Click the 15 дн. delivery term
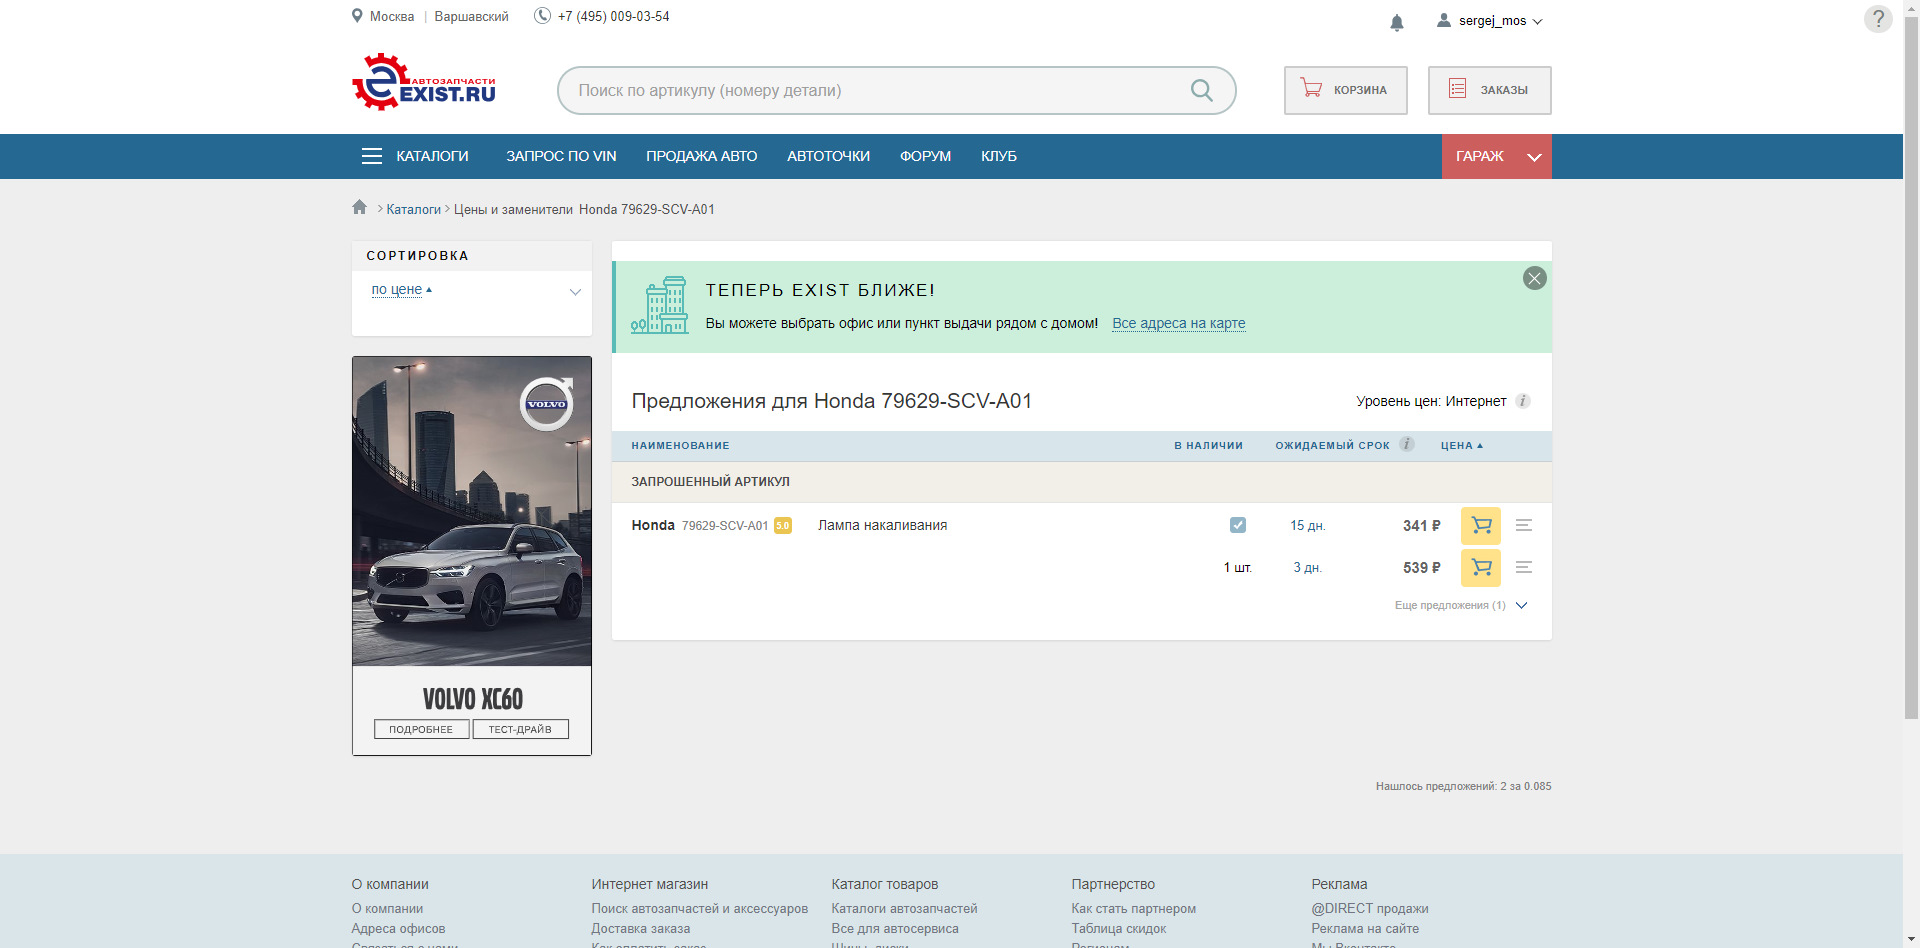 coord(1307,525)
